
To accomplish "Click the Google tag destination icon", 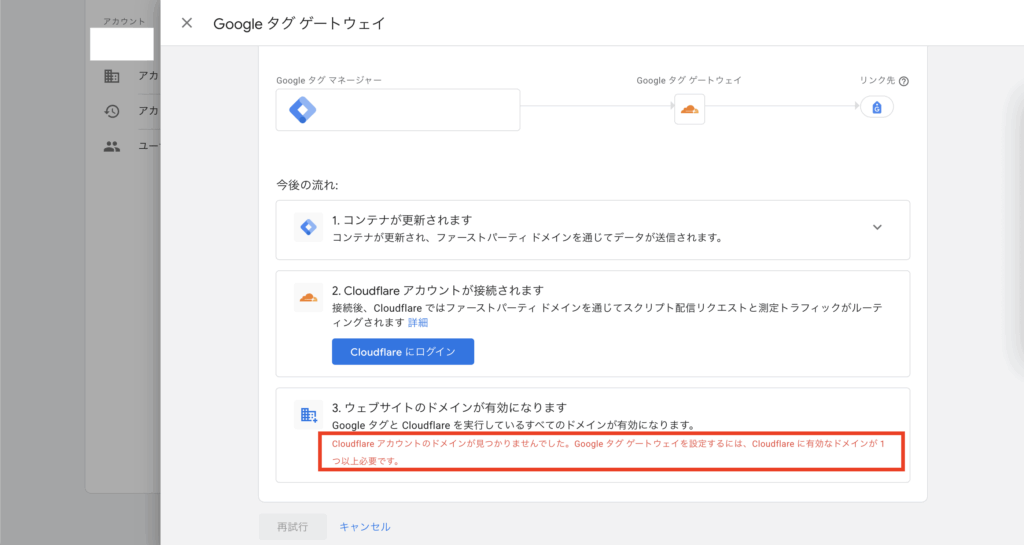I will tap(877, 107).
